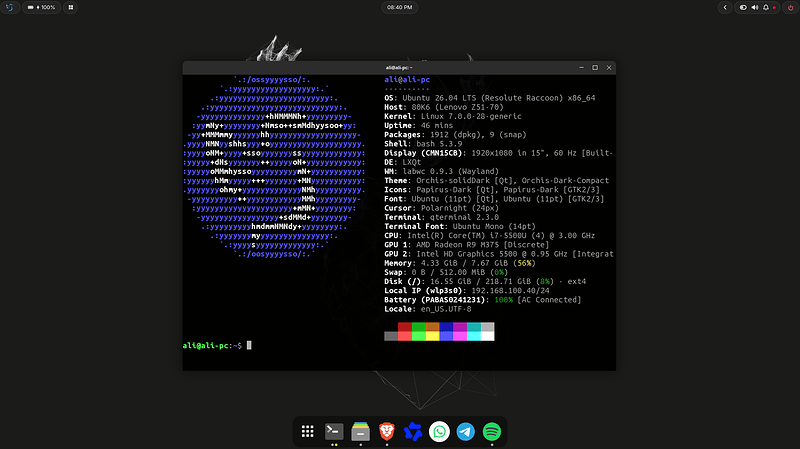Click the yellow color block in the palette
Viewport: 800px width, 449px height.
pos(432,336)
